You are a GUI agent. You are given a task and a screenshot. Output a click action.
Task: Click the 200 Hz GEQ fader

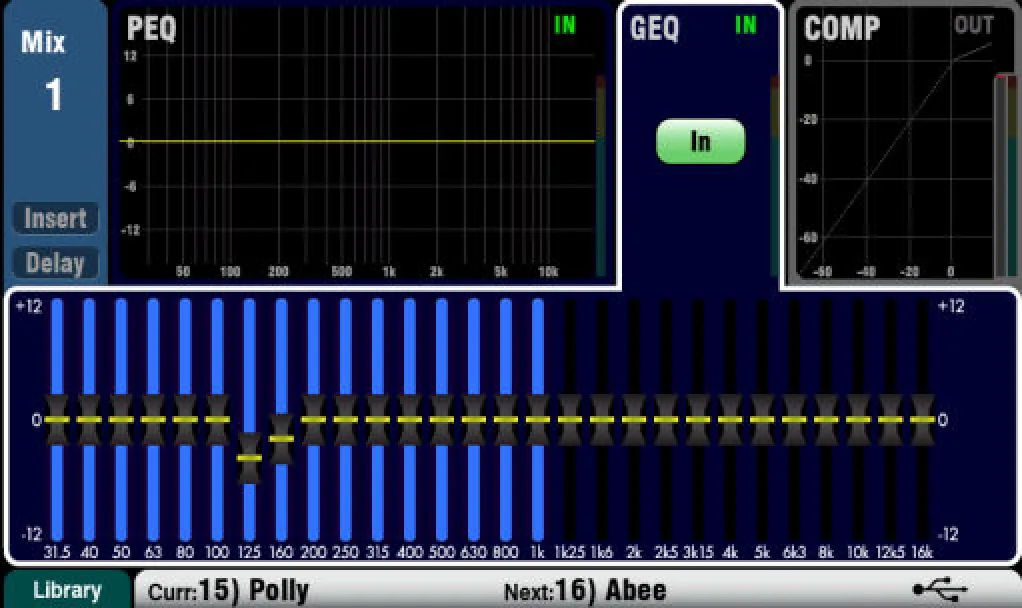(314, 420)
